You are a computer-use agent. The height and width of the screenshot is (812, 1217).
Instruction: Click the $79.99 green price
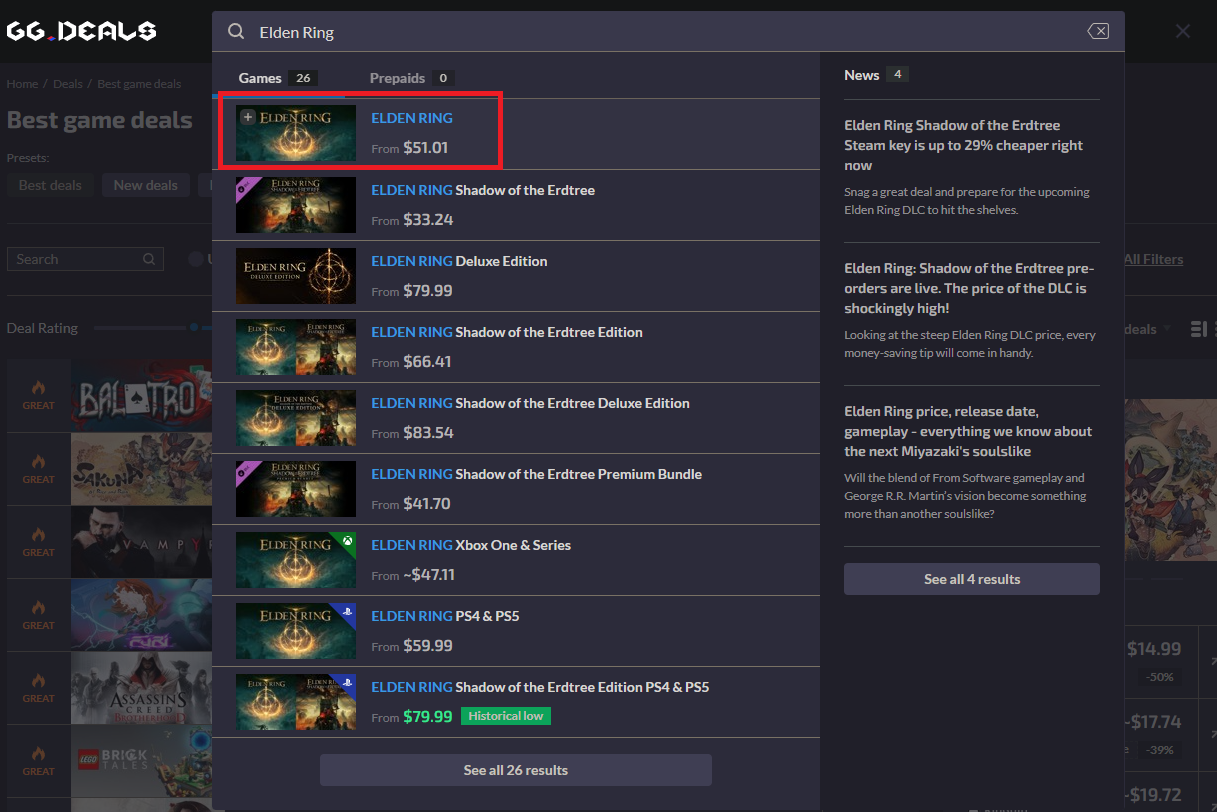click(x=428, y=716)
